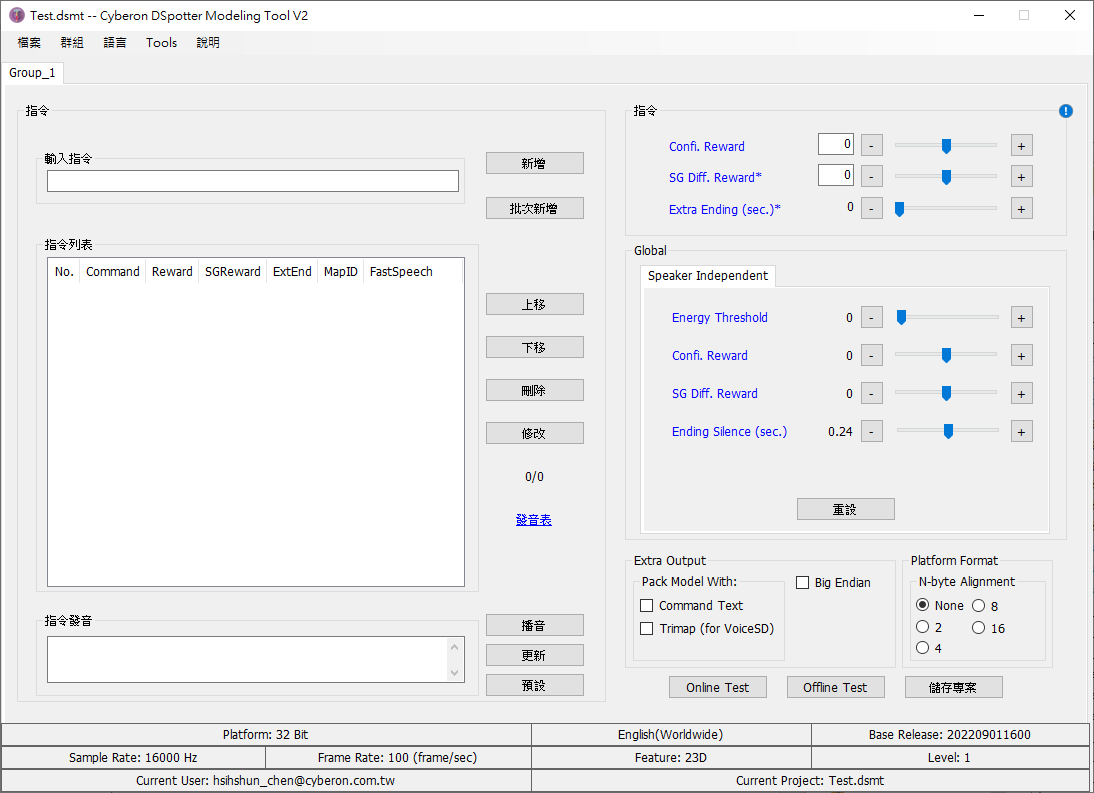Click the blue info icon in 指令 panel
The height and width of the screenshot is (793, 1094).
tap(1065, 111)
